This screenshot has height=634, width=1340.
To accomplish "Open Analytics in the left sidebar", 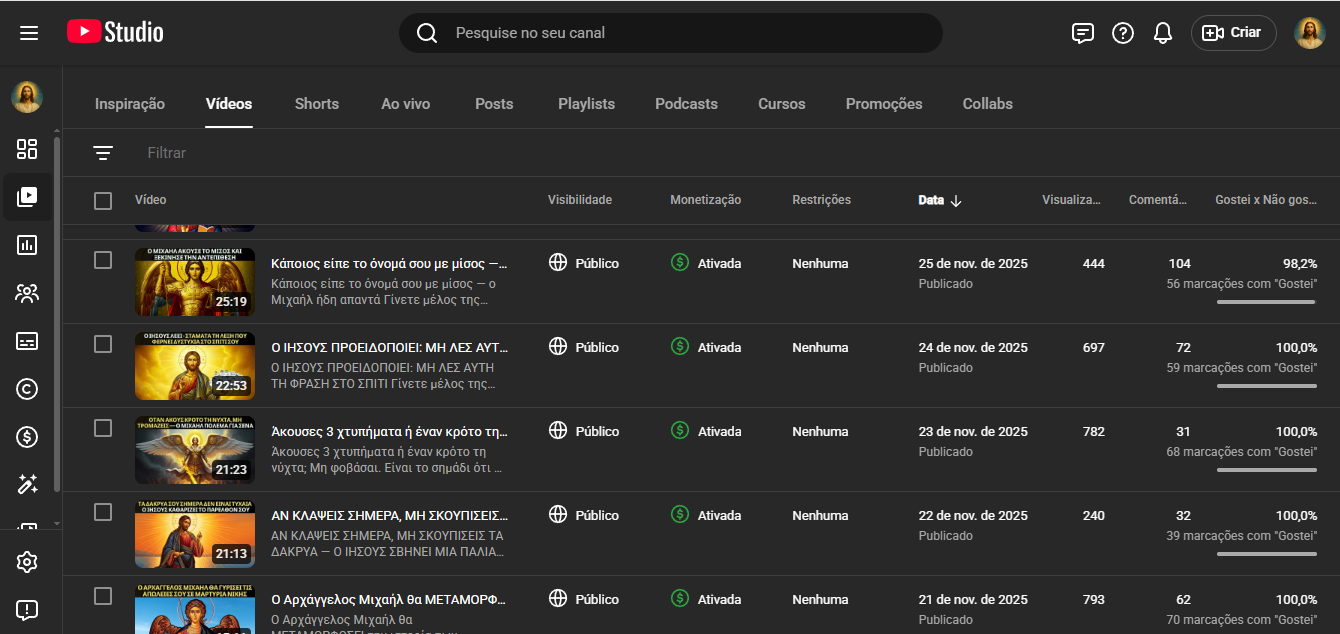I will 27,245.
